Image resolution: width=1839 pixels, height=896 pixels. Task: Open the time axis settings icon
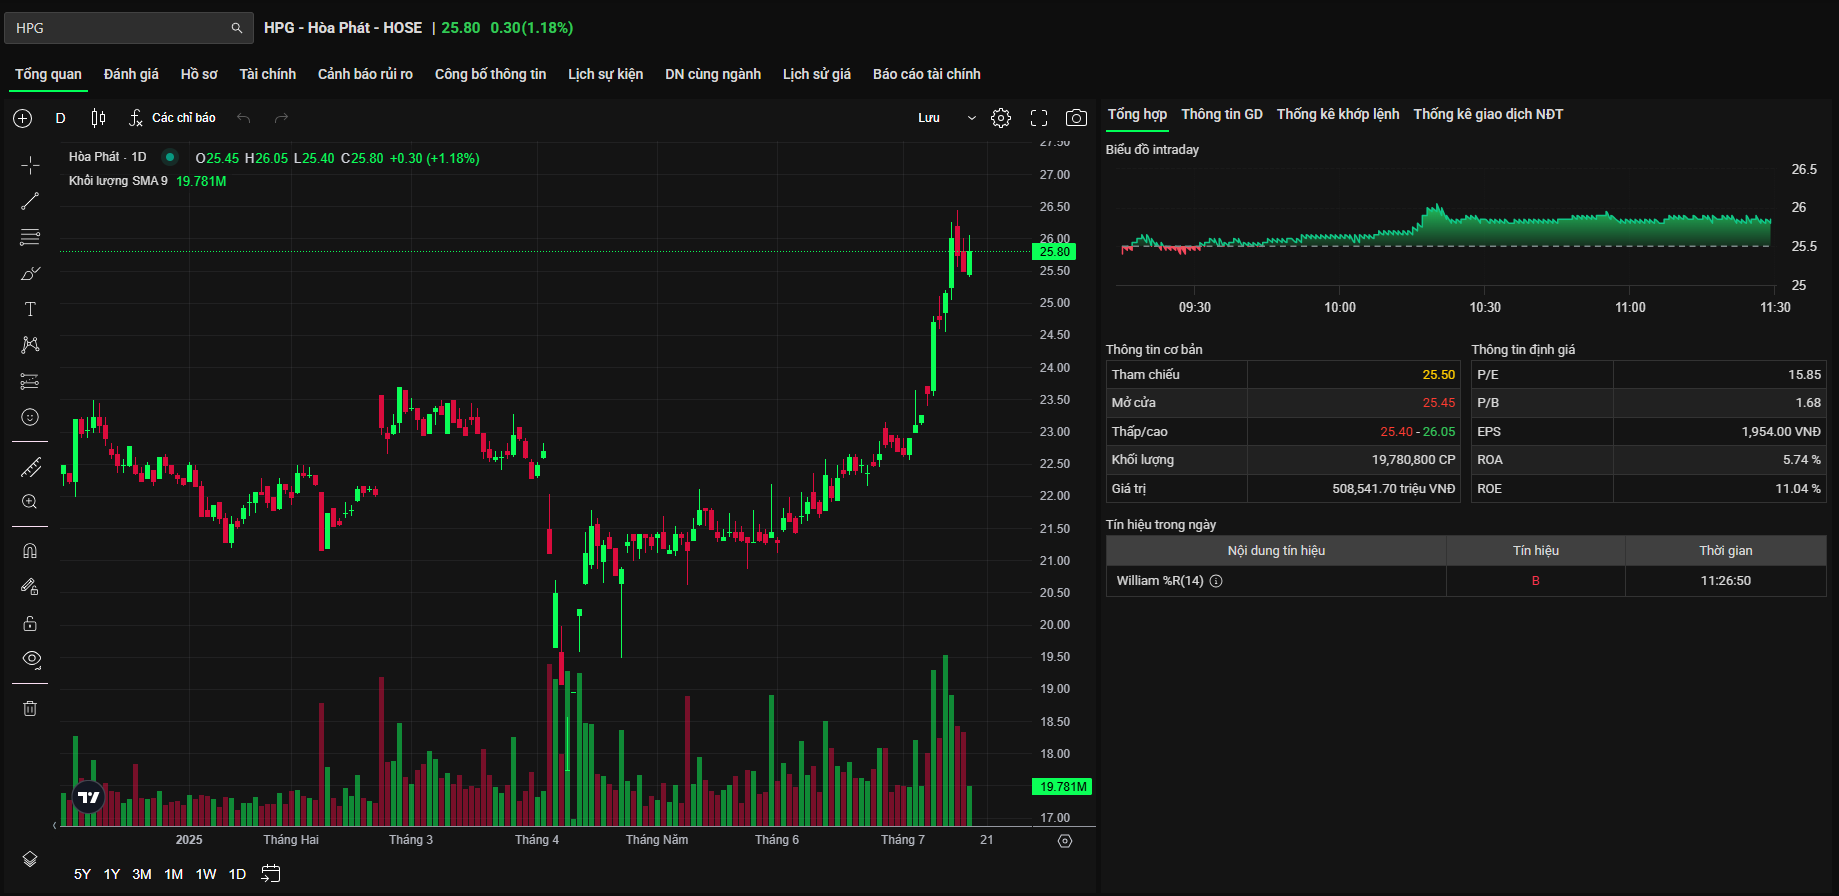click(1065, 841)
